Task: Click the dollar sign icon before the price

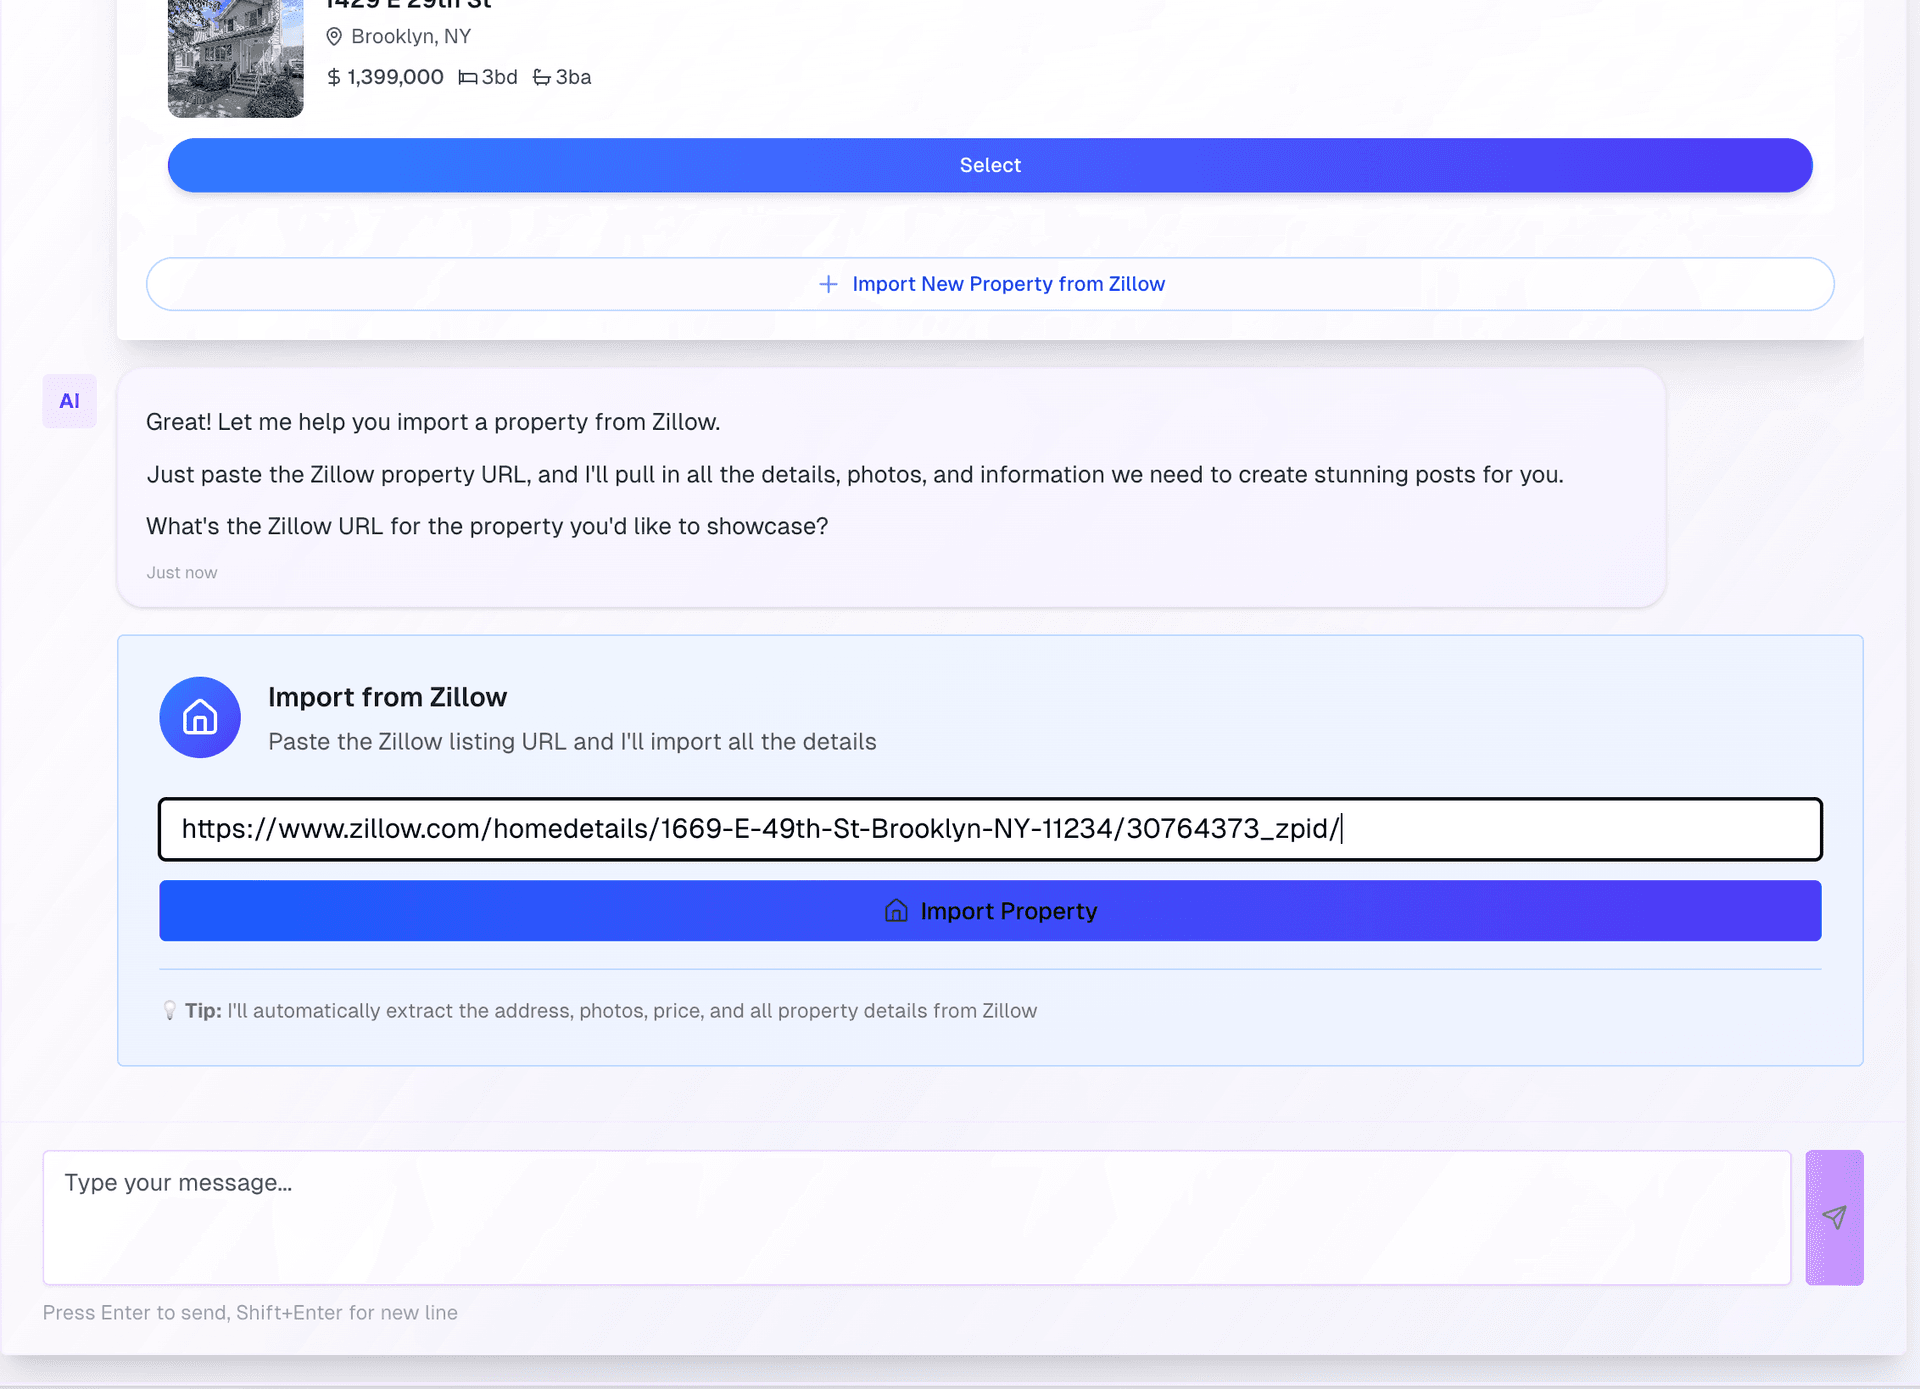Action: 334,77
